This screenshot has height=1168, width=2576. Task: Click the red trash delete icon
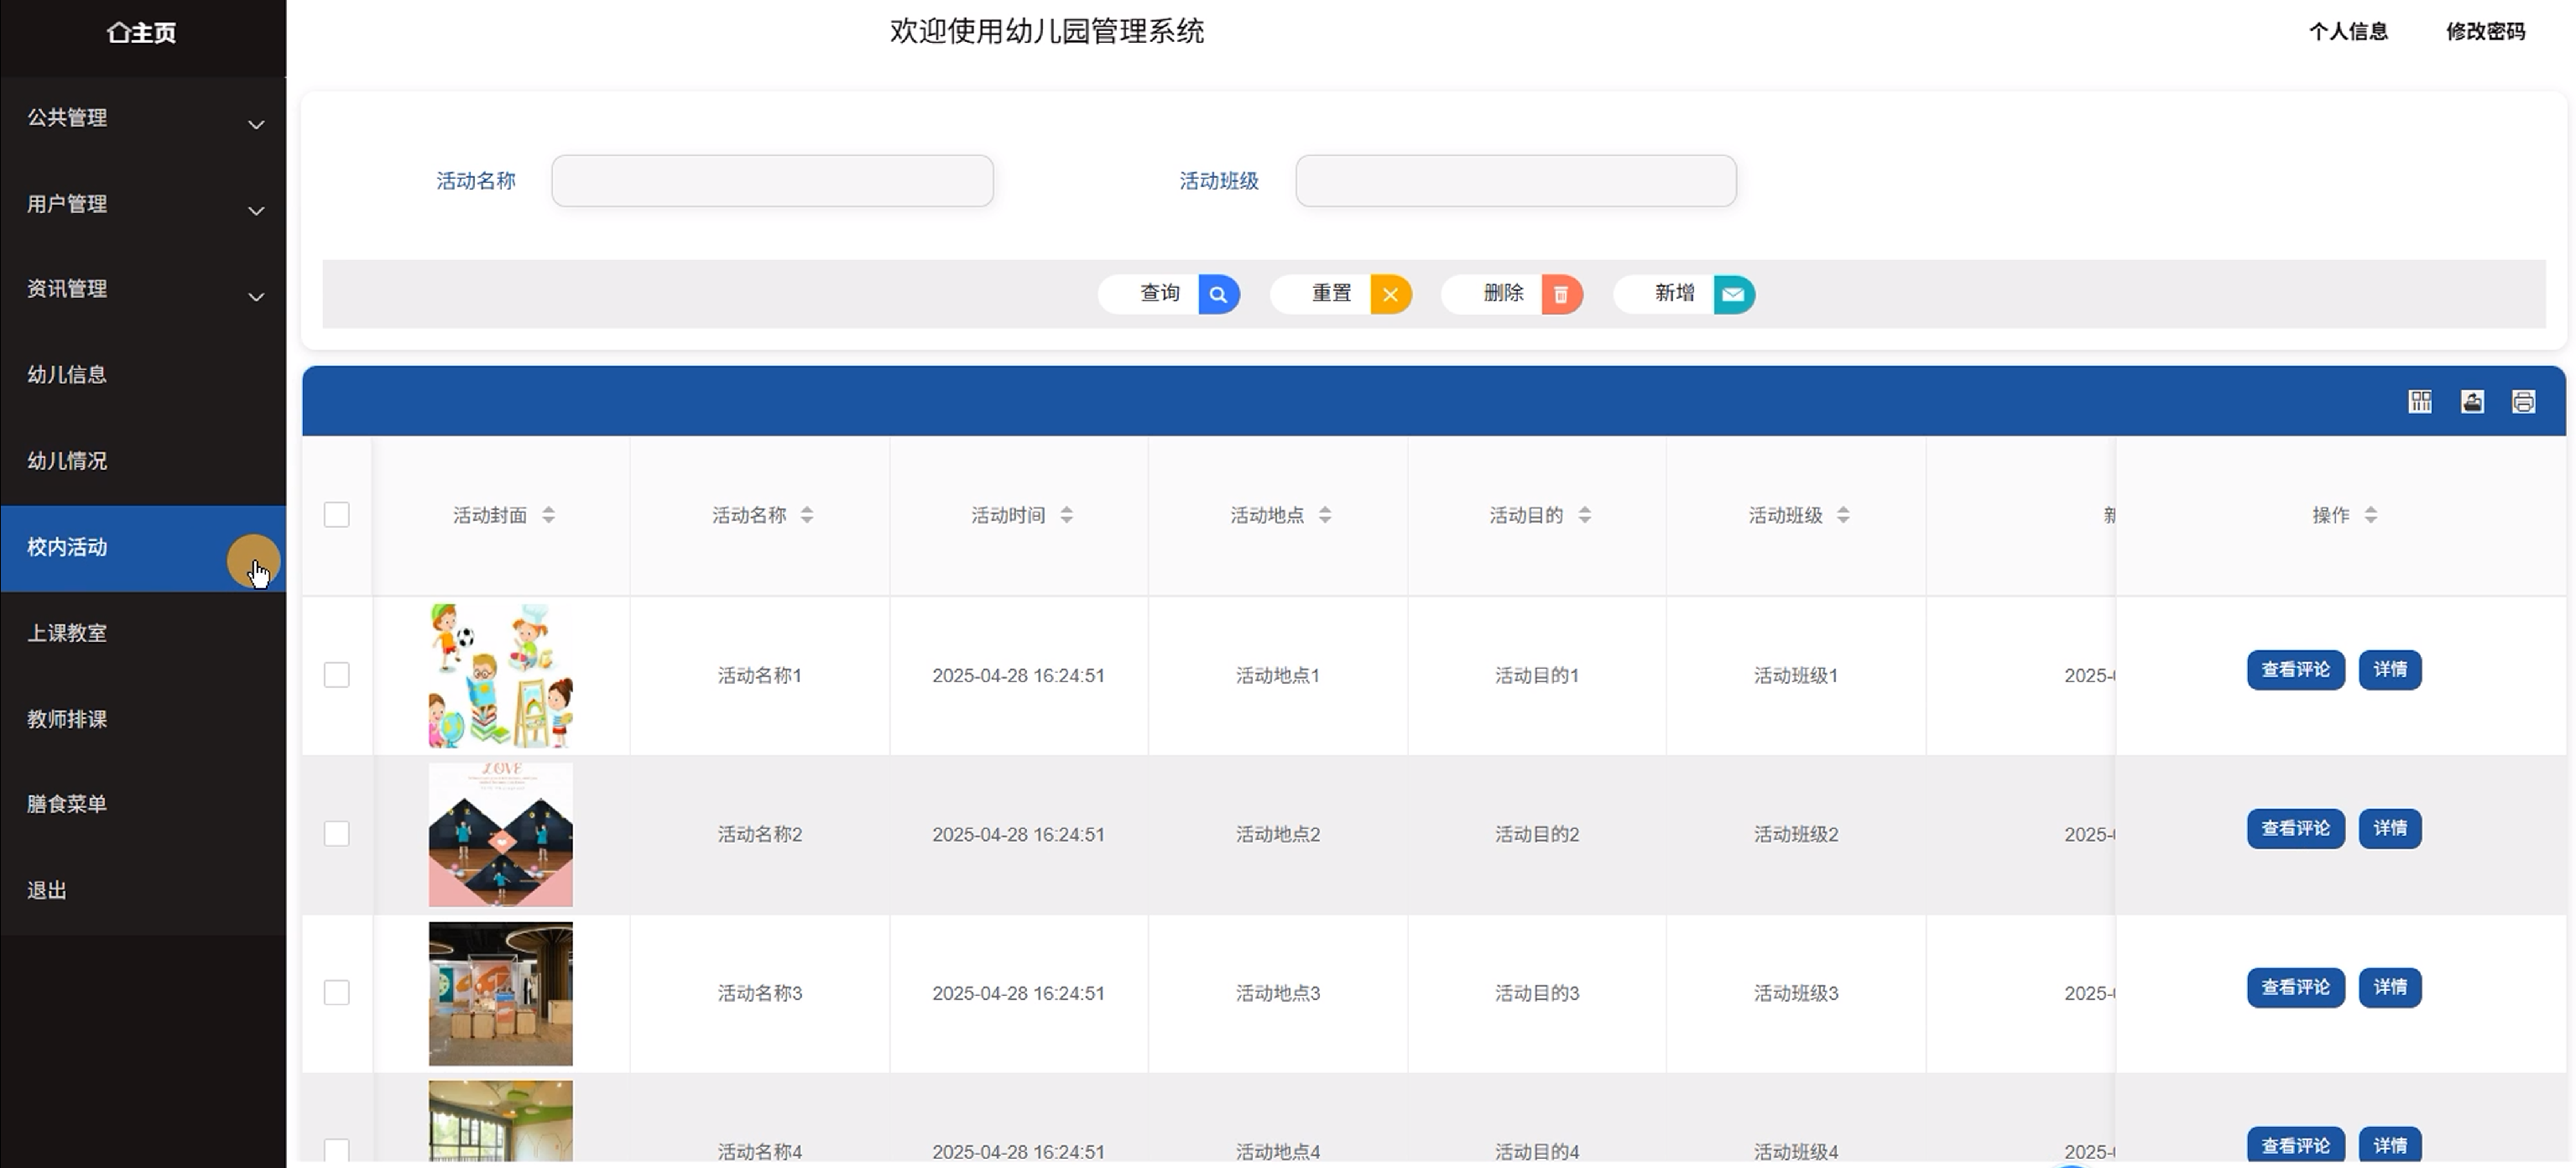tap(1561, 294)
